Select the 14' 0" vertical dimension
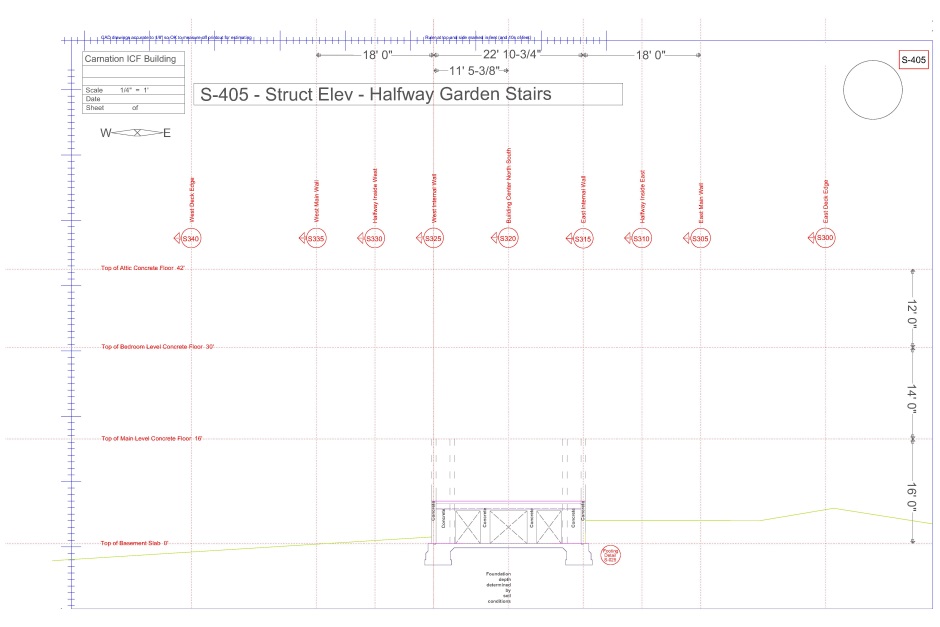This screenshot has width=940, height=627. (912, 399)
